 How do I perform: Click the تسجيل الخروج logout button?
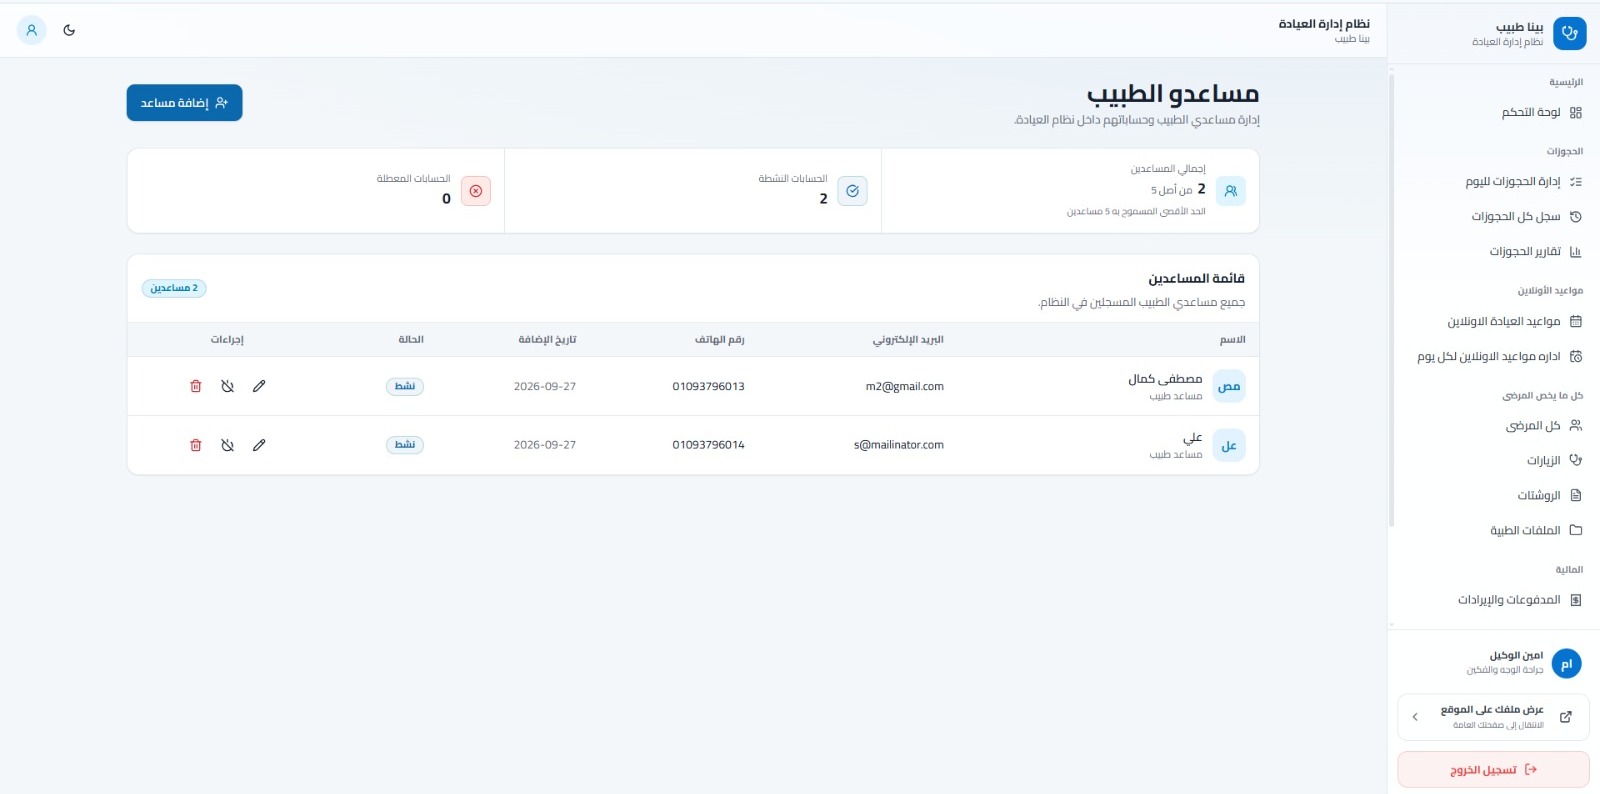[x=1493, y=770]
